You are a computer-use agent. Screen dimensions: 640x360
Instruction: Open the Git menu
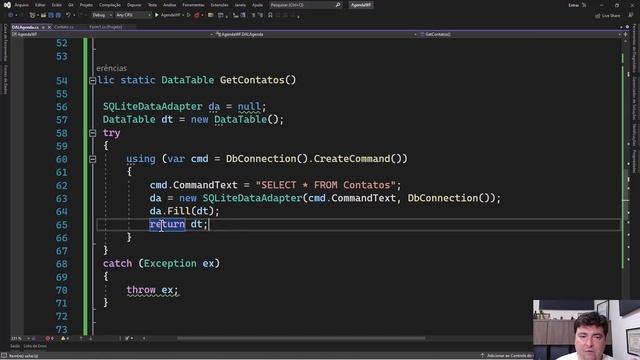(71, 5)
